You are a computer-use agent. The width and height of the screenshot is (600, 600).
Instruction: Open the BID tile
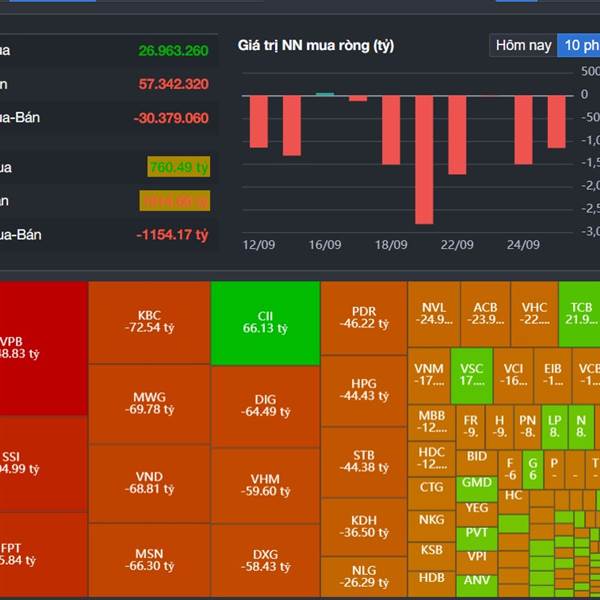(477, 463)
